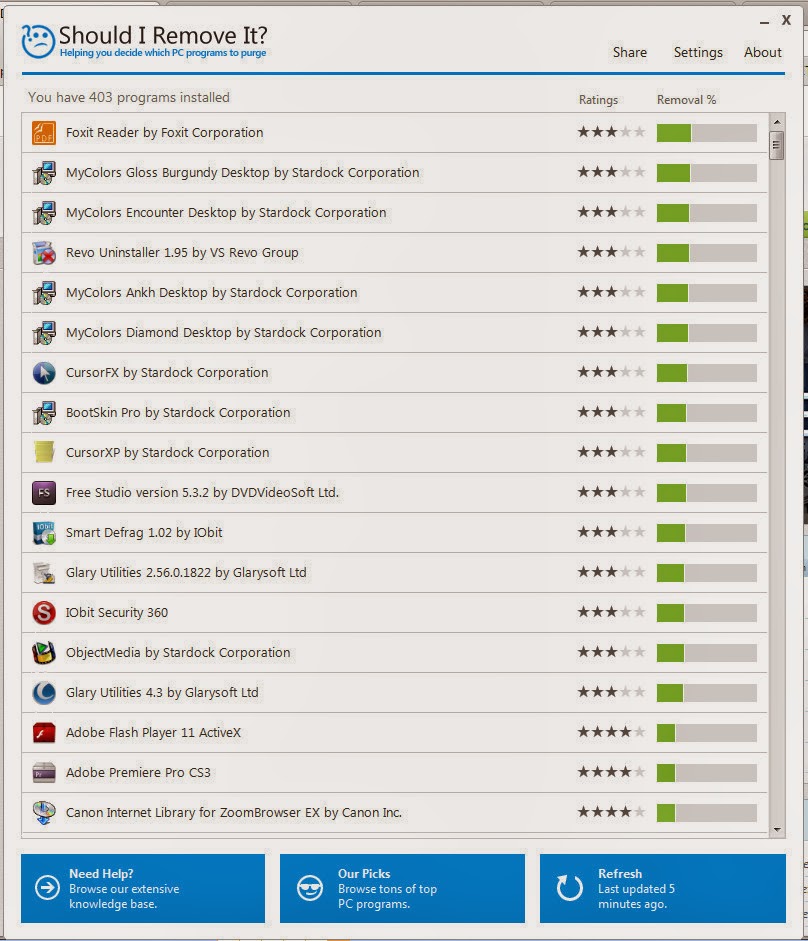Screen dimensions: 808x941
Task: Click the MyColors Gloss Burgundy Desktop icon
Action: click(x=44, y=173)
